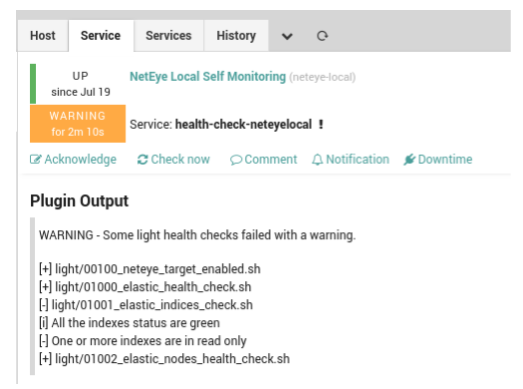The height and width of the screenshot is (389, 523).
Task: Click the Acknowledge pencil icon
Action: click(35, 159)
